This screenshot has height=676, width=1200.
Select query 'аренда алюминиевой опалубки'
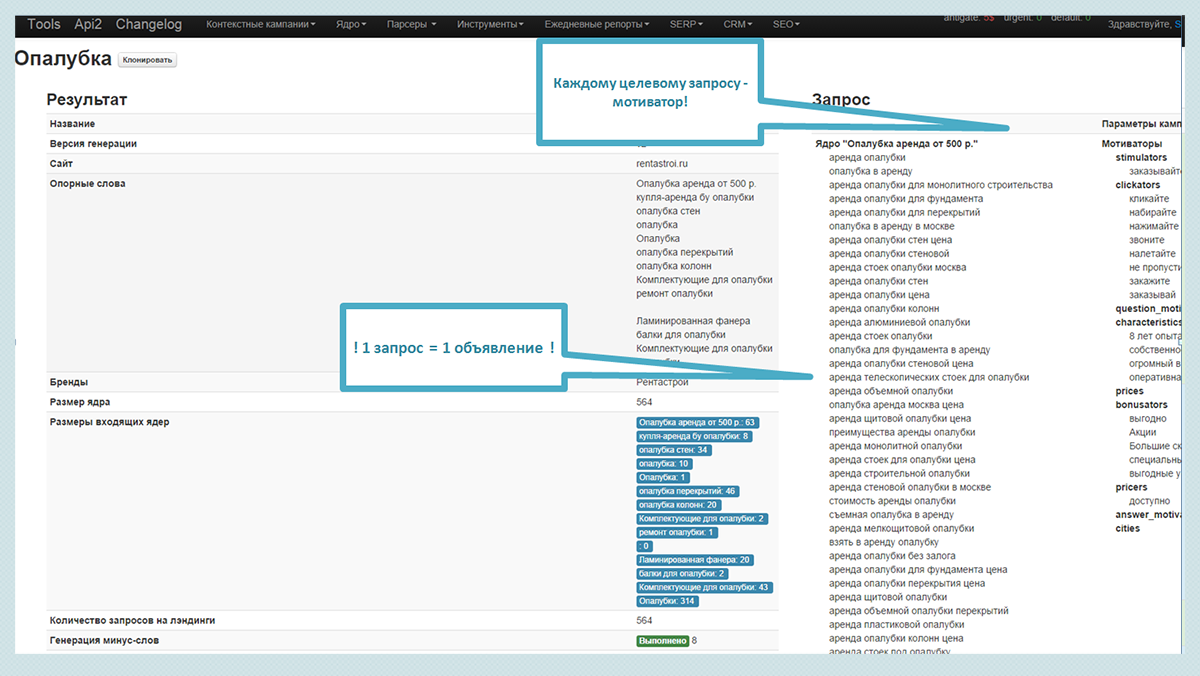coord(900,322)
